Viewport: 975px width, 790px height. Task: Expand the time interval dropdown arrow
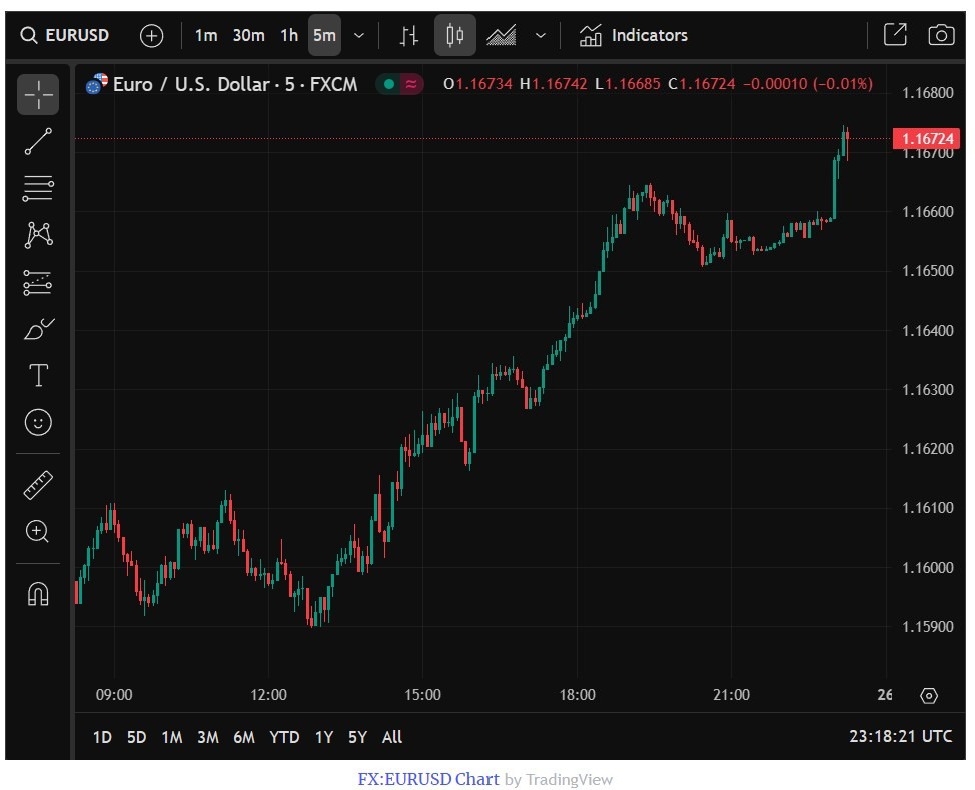(359, 35)
